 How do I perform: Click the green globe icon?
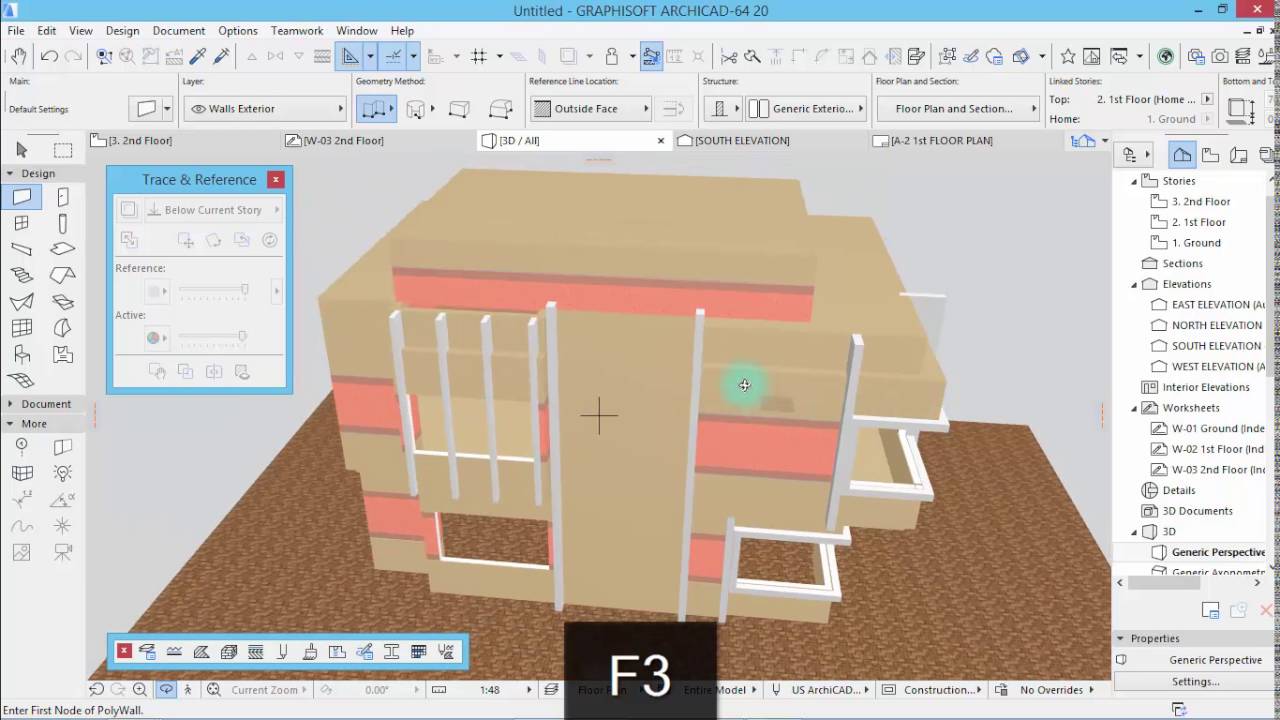coord(1166,56)
